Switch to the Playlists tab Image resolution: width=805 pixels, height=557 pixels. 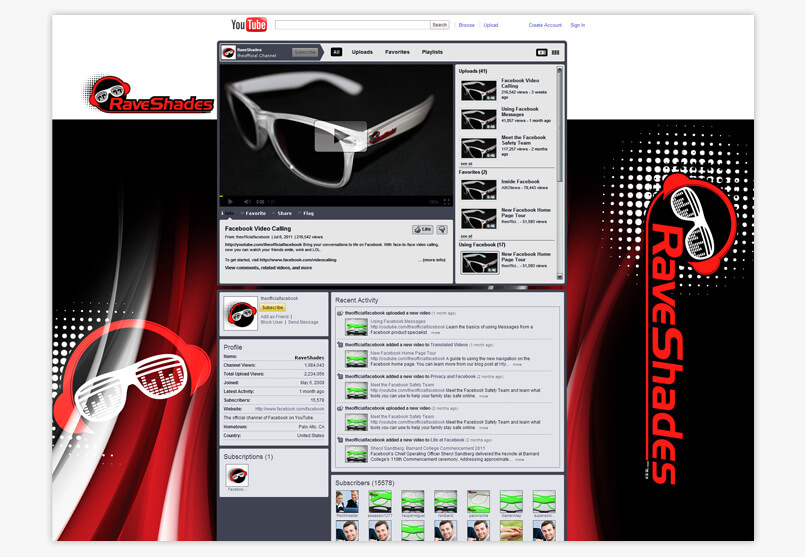click(432, 52)
